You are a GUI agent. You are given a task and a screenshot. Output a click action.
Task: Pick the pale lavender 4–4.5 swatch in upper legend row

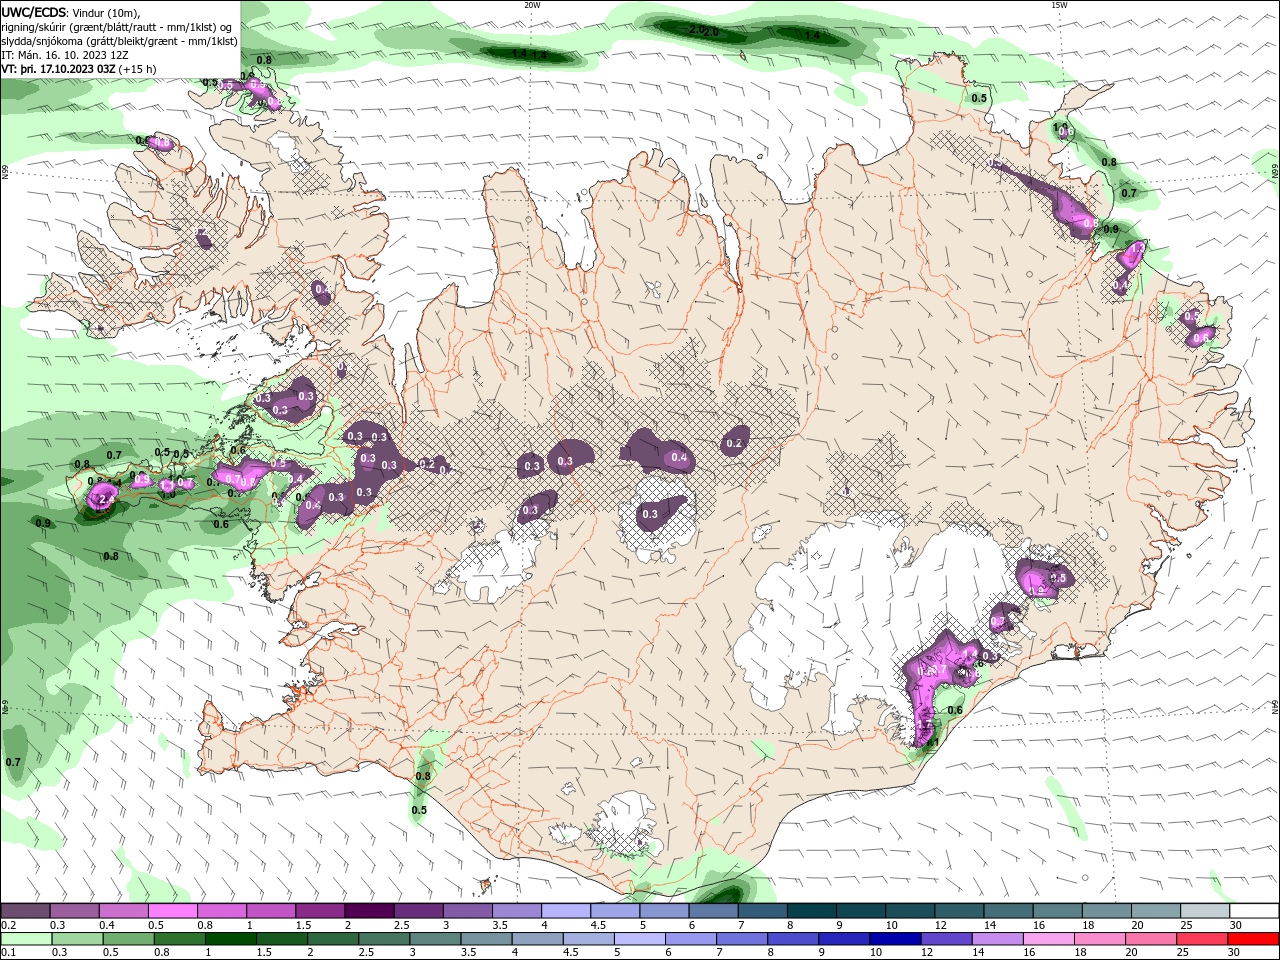point(566,911)
